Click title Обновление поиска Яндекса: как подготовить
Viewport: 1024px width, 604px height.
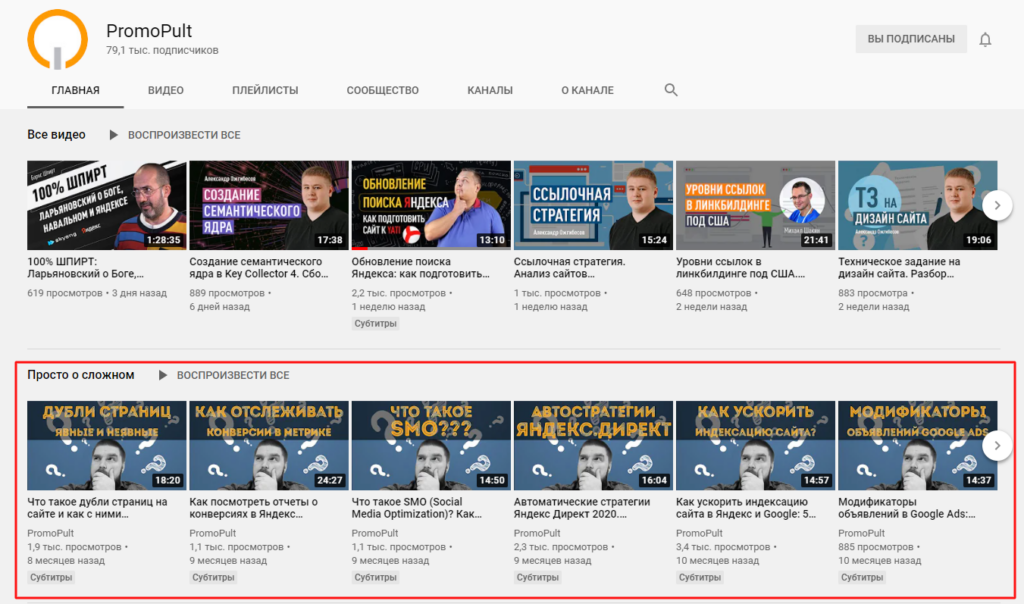click(x=421, y=268)
